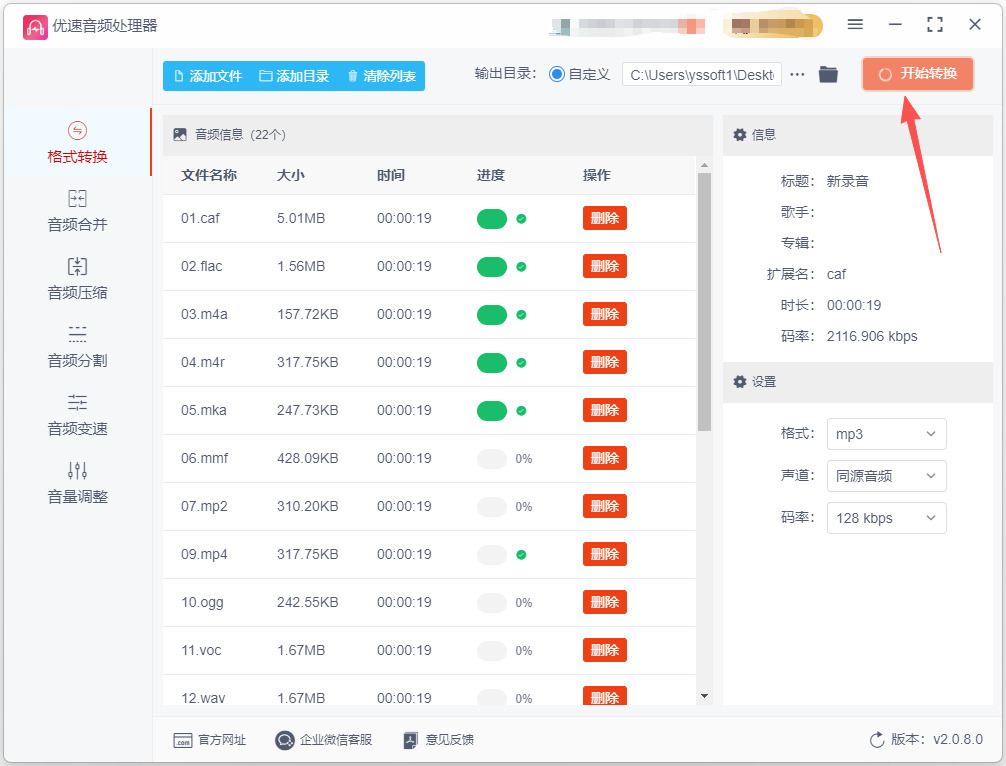Screen dimensions: 1006x766
Task: Click the 新录音 title value
Action: pyautogui.click(x=848, y=182)
